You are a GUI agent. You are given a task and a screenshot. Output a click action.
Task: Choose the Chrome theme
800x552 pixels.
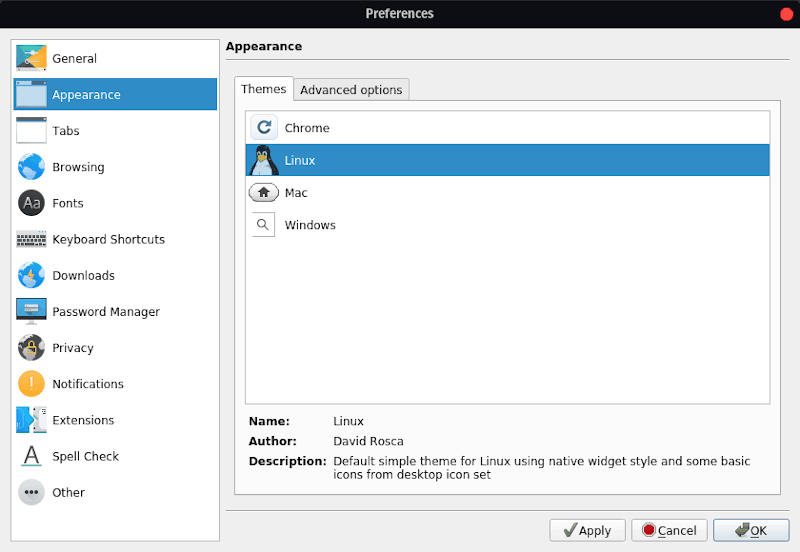tap(306, 128)
